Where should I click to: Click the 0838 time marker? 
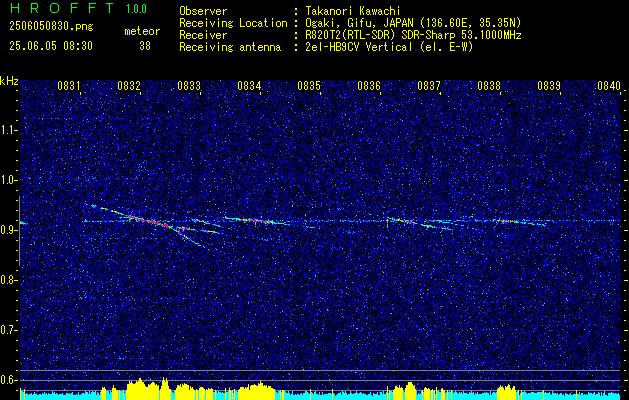[489, 86]
